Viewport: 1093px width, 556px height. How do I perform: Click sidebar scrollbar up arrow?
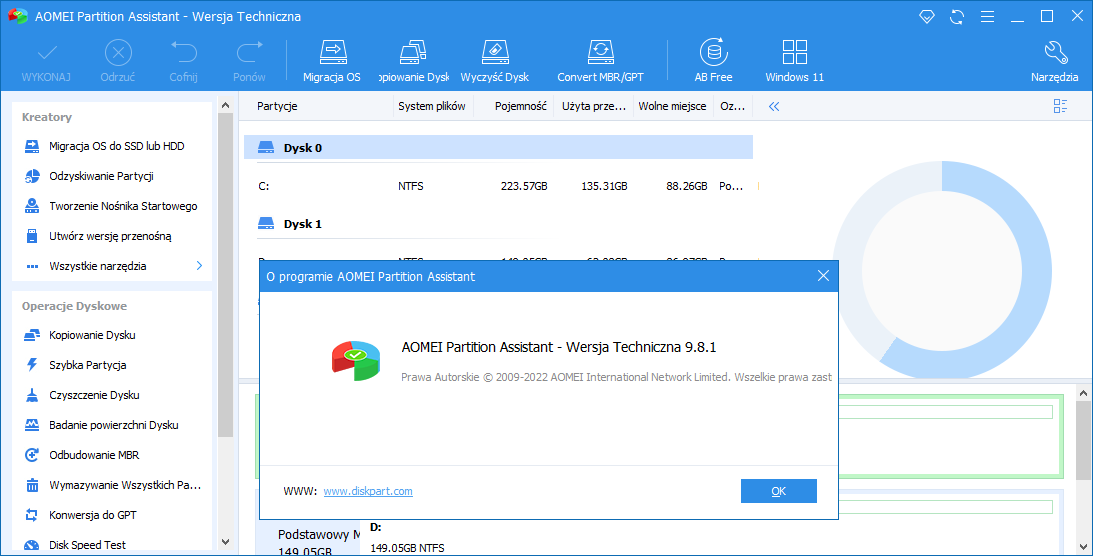click(x=225, y=106)
